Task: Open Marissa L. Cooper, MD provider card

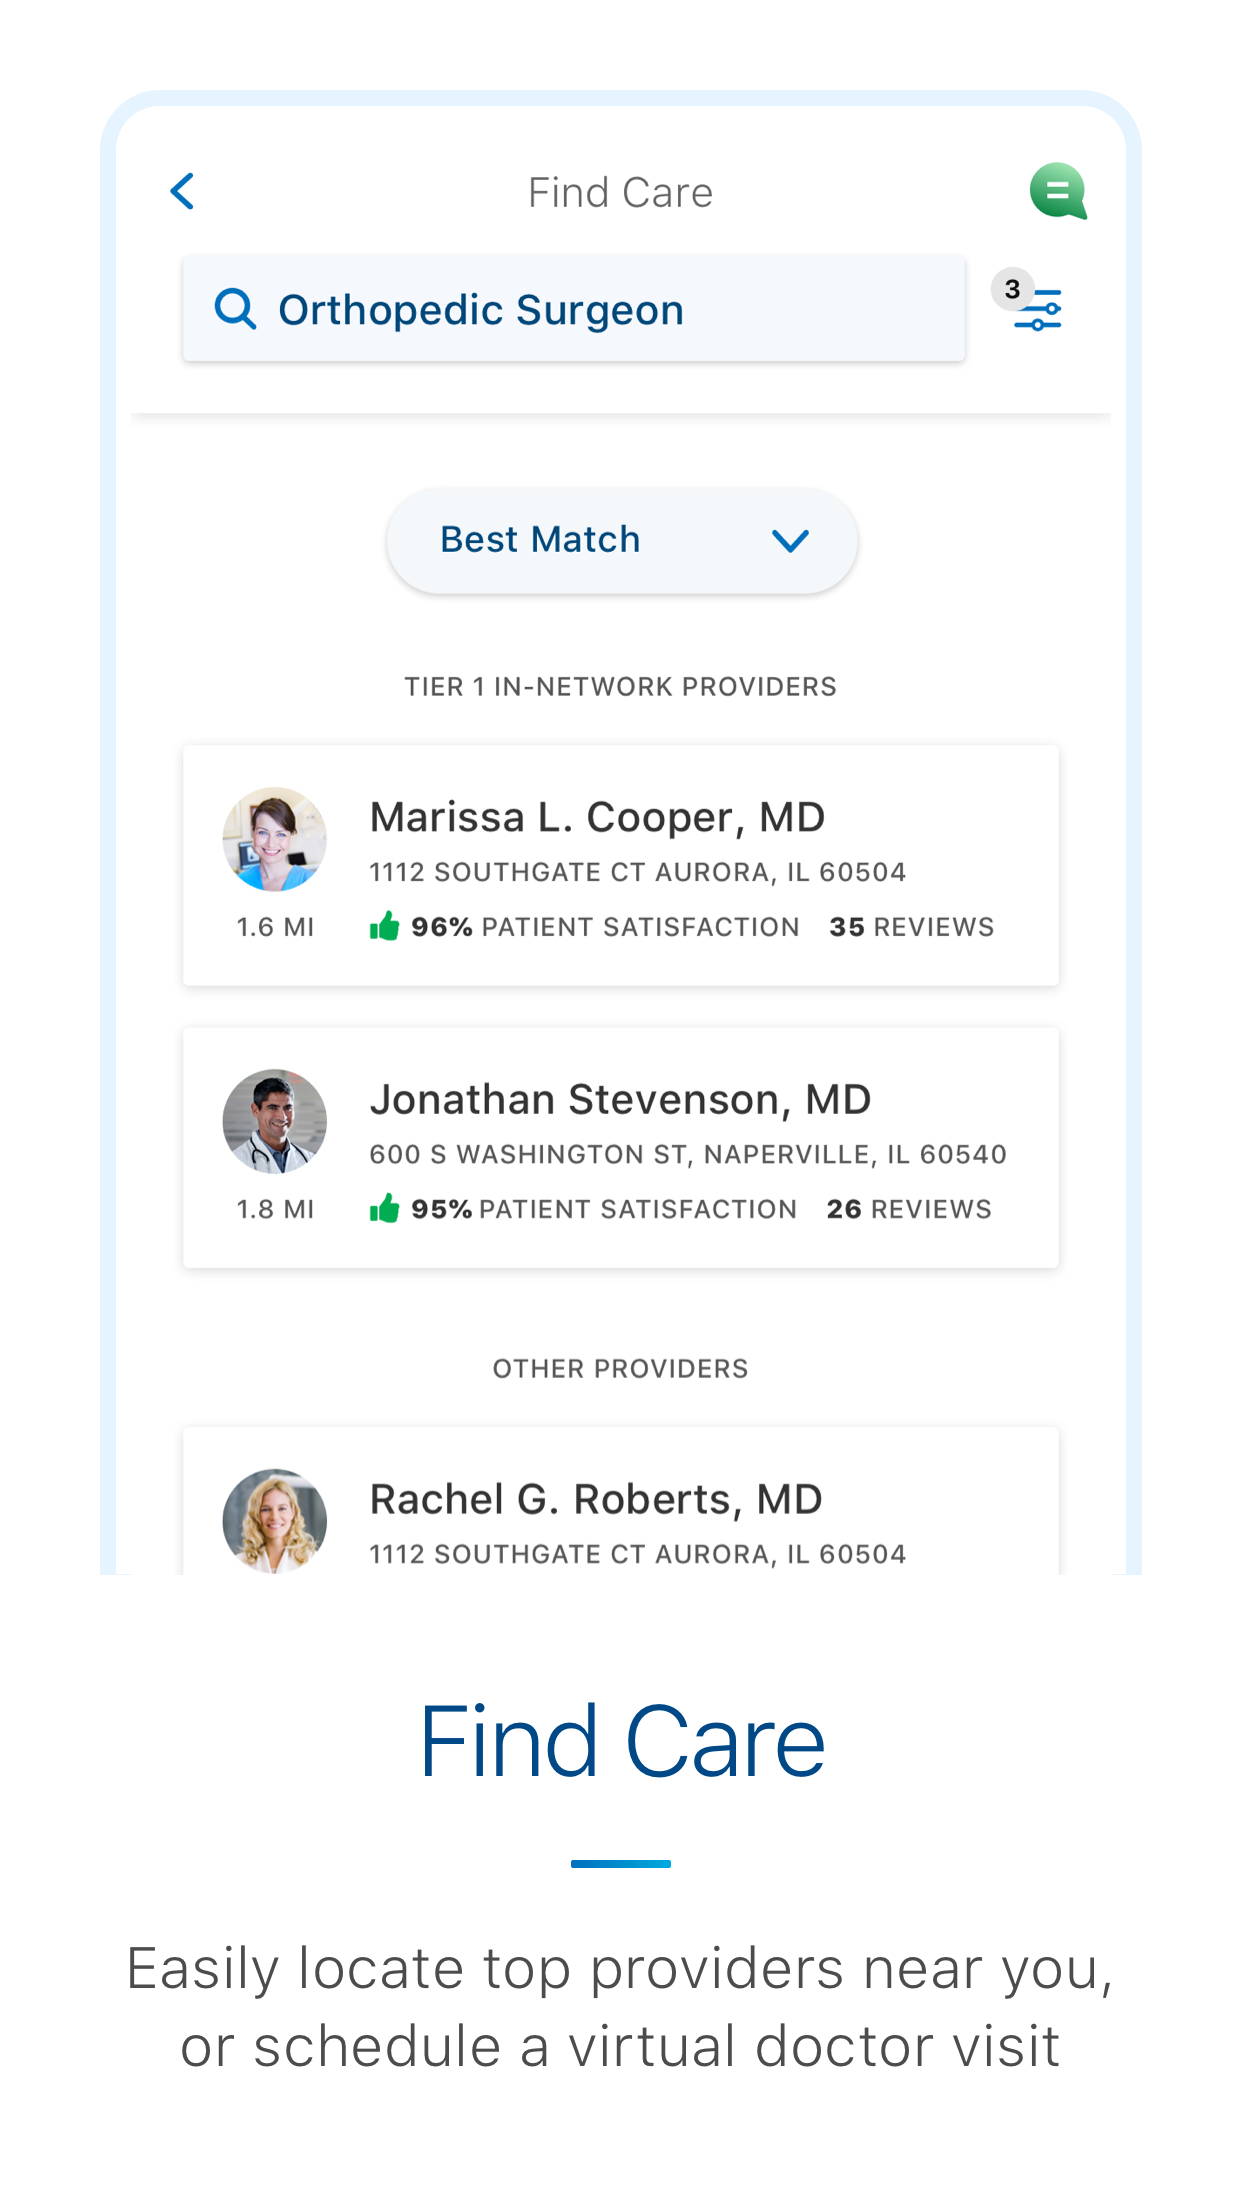Action: point(620,863)
